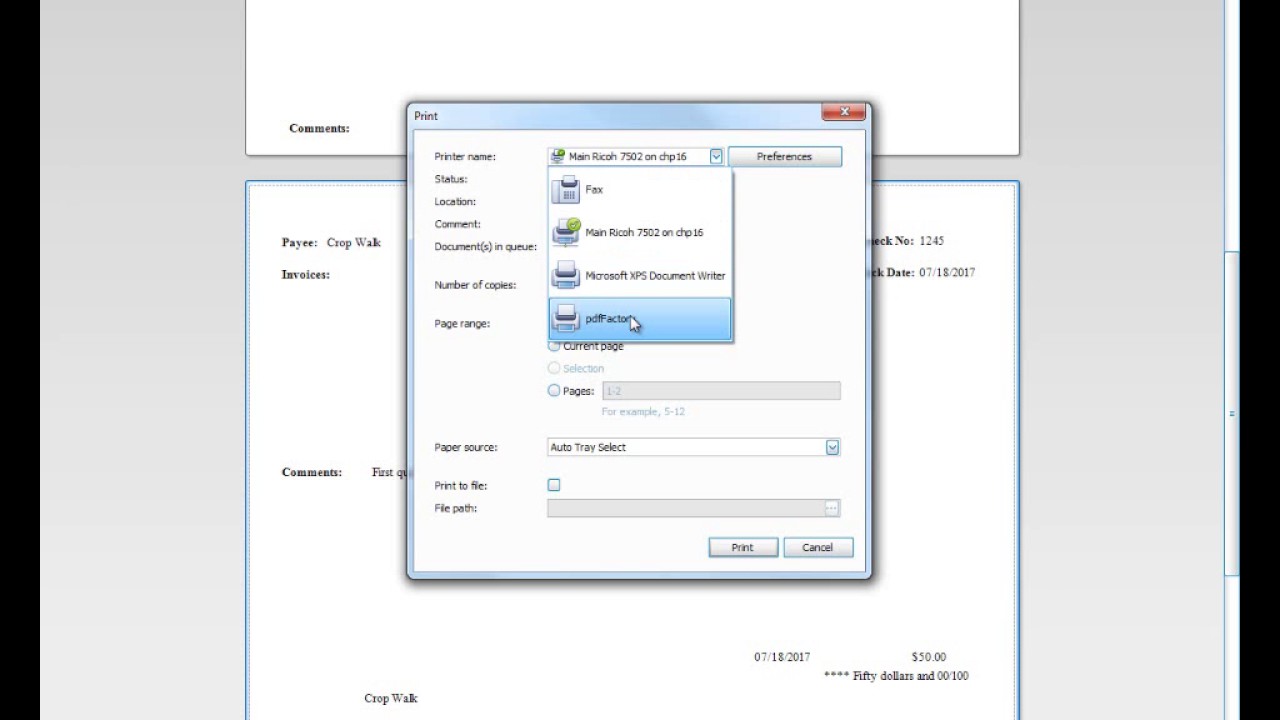Collapse the Printer name dropdown arrow
Screen dimensions: 1280x720
tap(715, 156)
